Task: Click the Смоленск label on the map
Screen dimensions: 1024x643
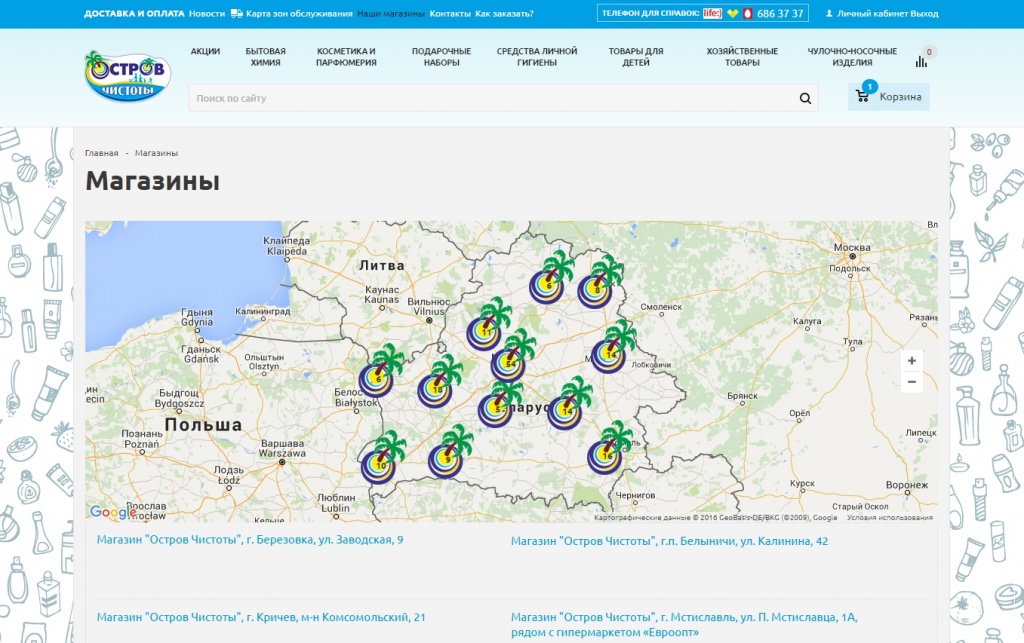Action: pos(661,307)
